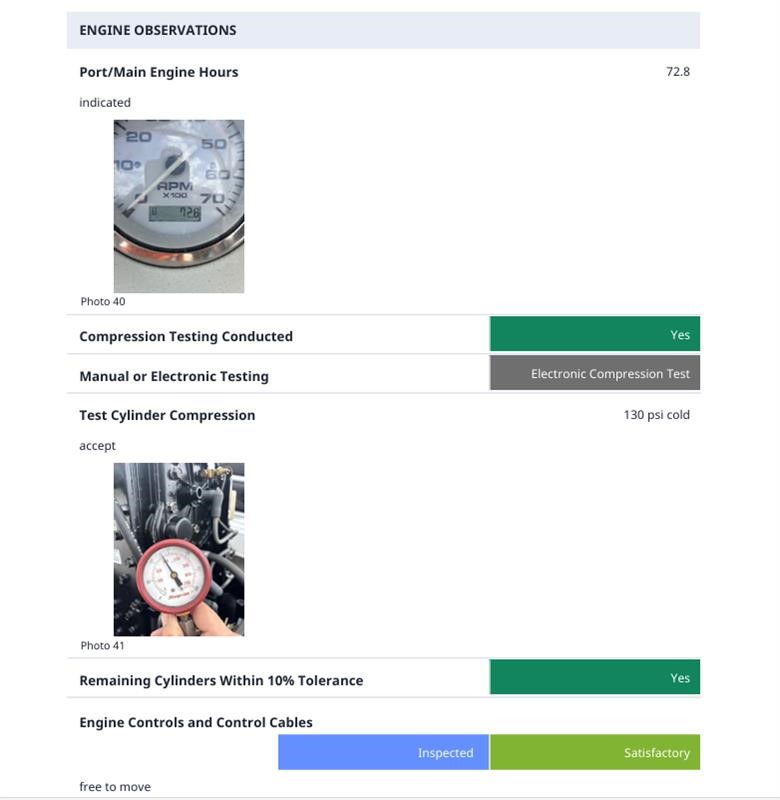Viewport: 780px width, 800px height.
Task: Click the 'free to move' note
Action: point(115,787)
